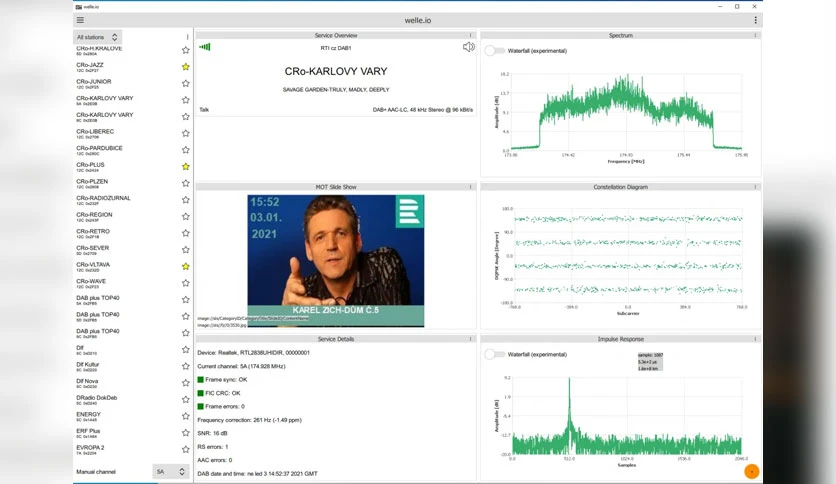Click the Karel Zich slideshow image
Viewport: 836px width, 484px height.
[336, 261]
